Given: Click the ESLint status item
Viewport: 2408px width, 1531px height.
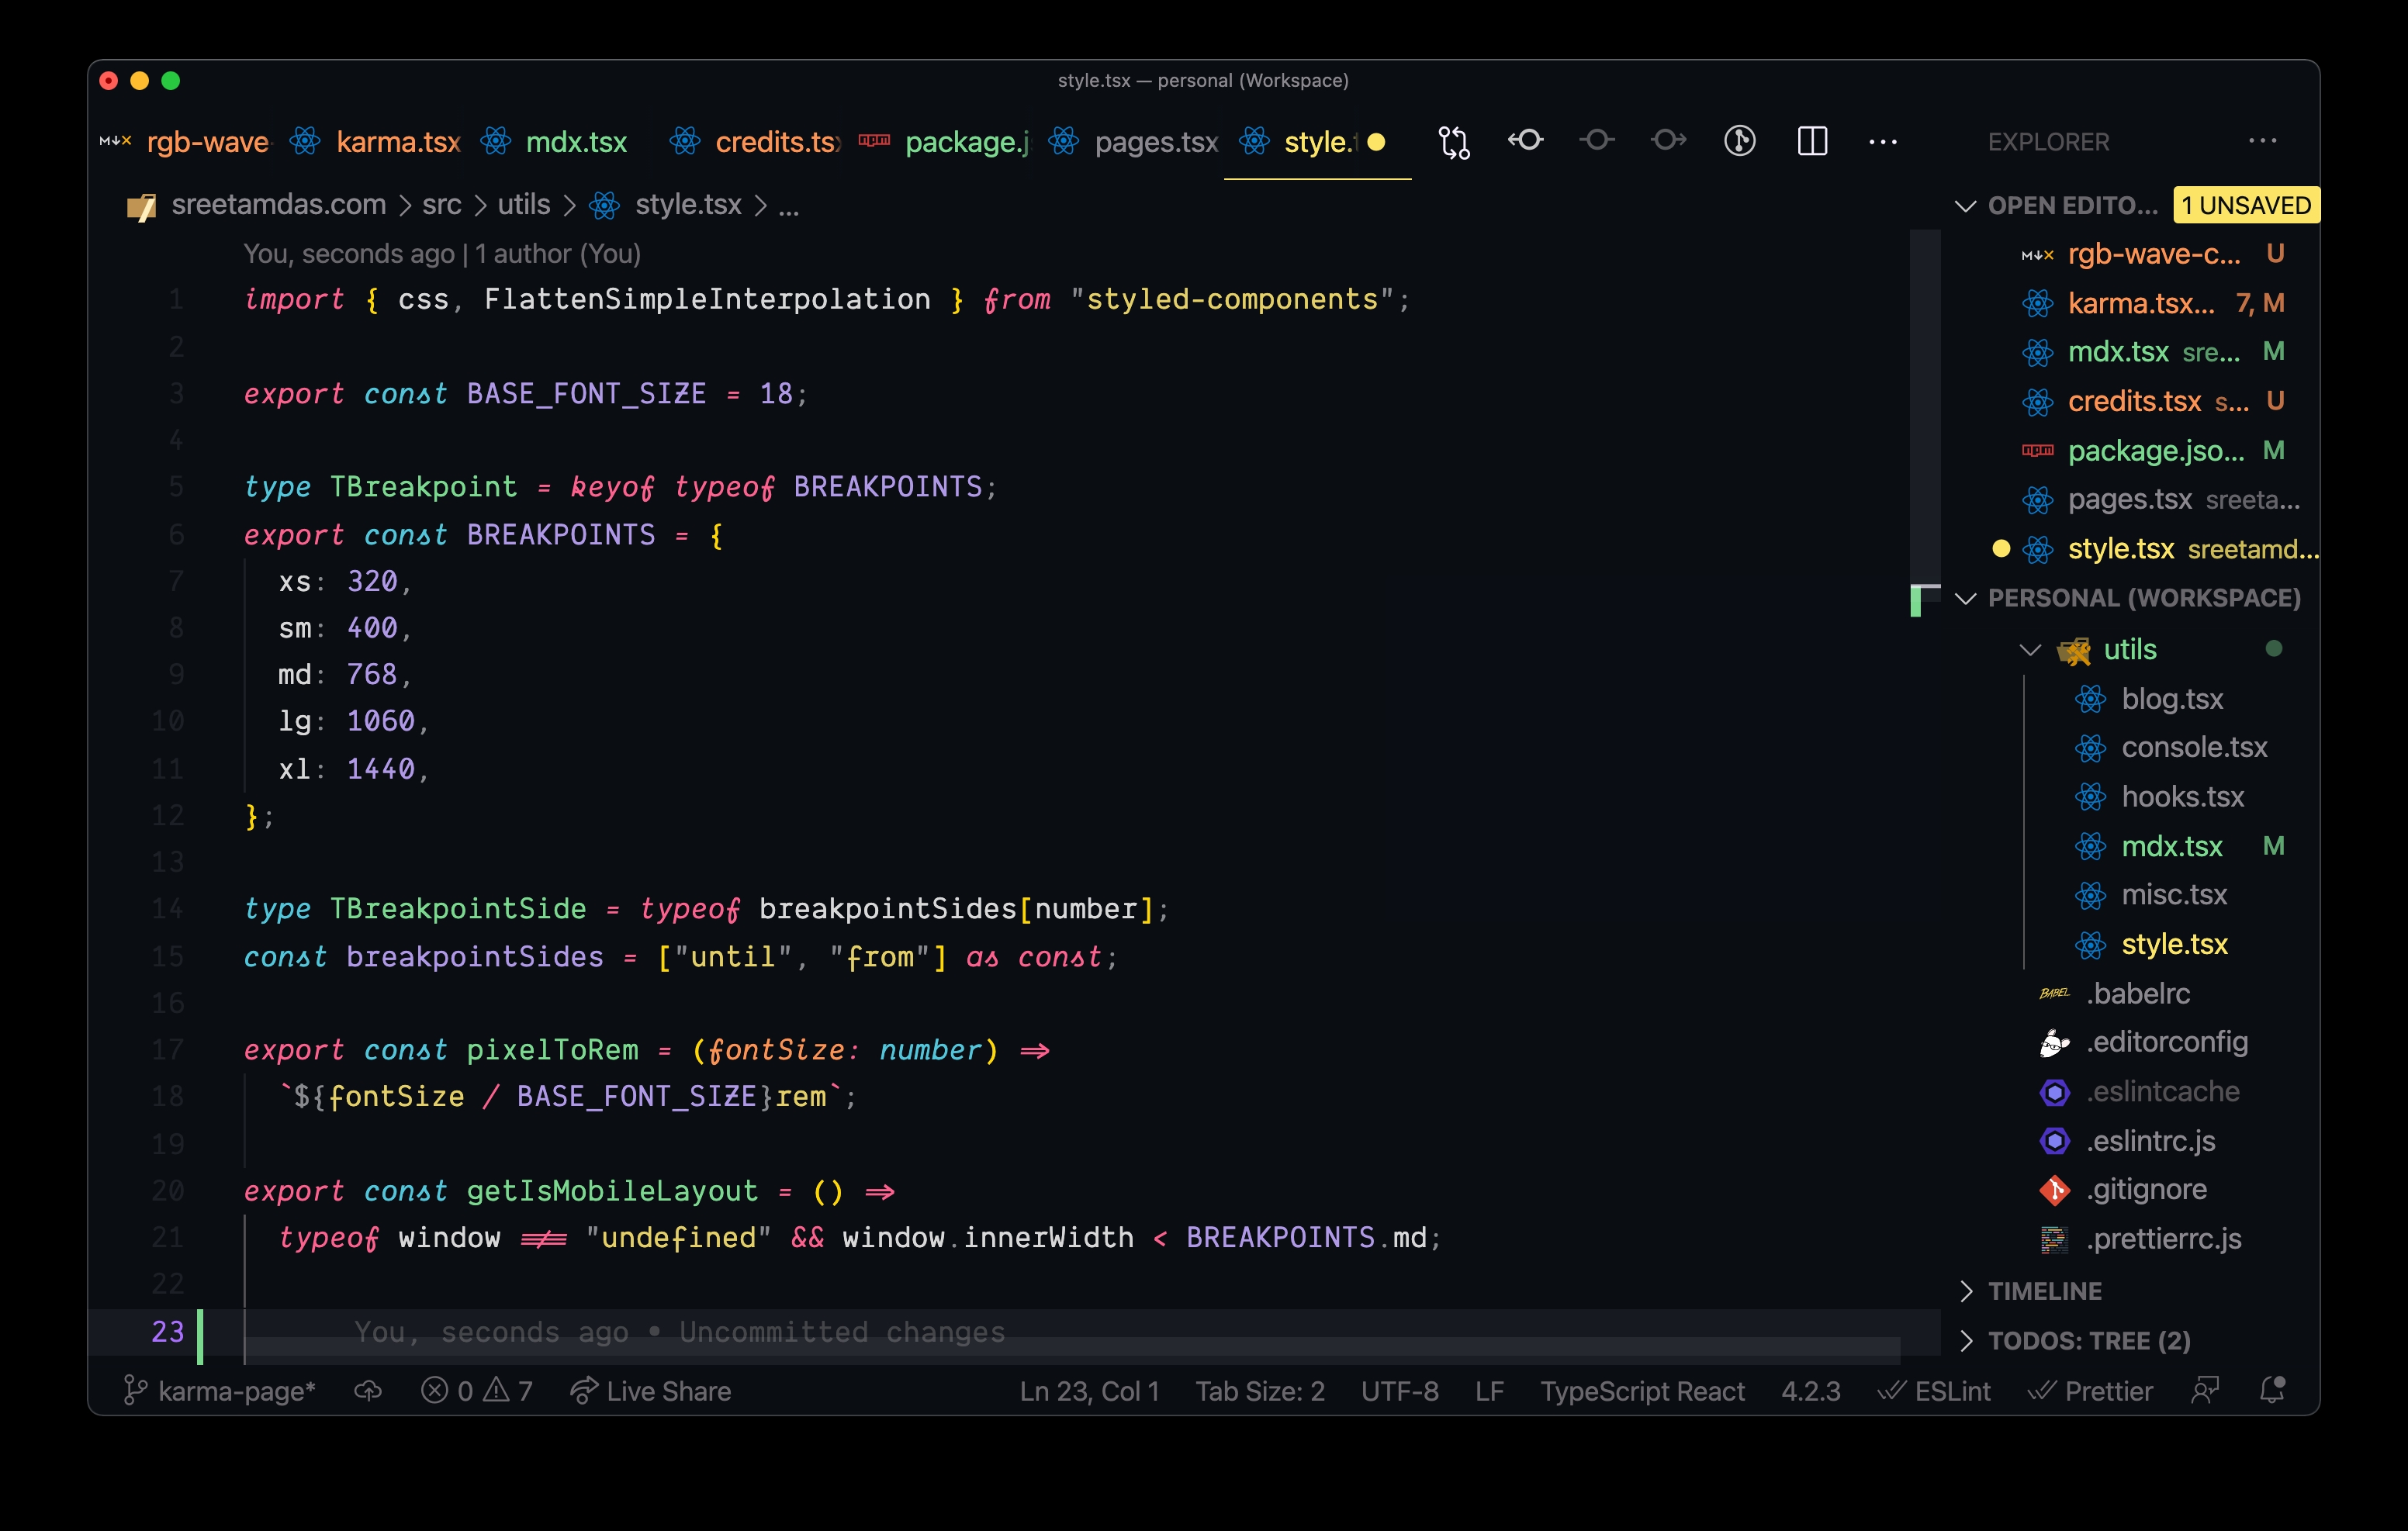Looking at the screenshot, I should [x=1934, y=1391].
